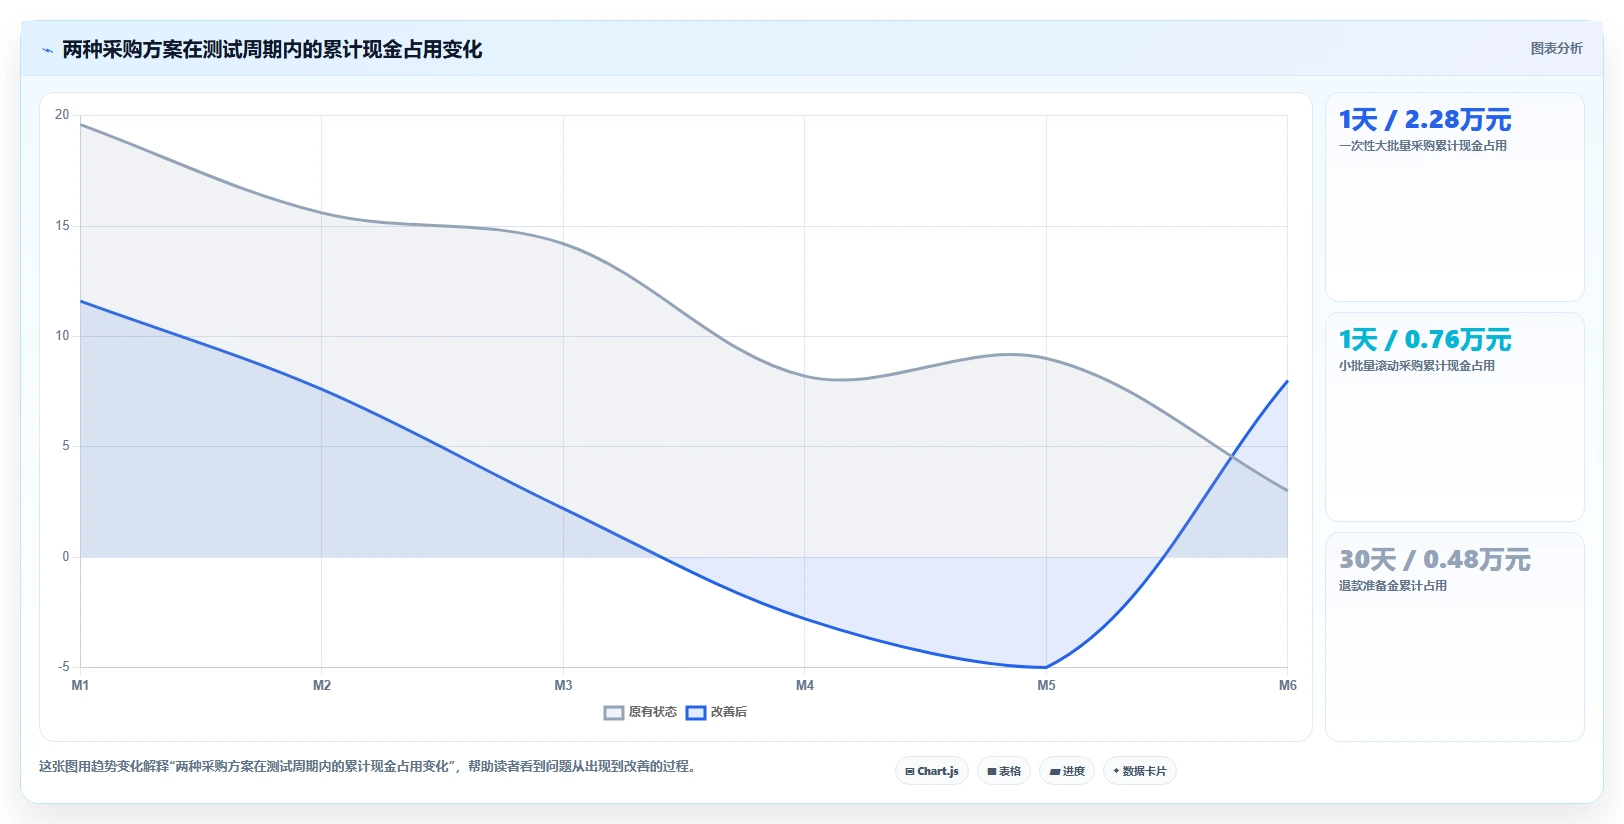Click the 图表分析 label in the header
This screenshot has height=824, width=1624.
click(1557, 48)
